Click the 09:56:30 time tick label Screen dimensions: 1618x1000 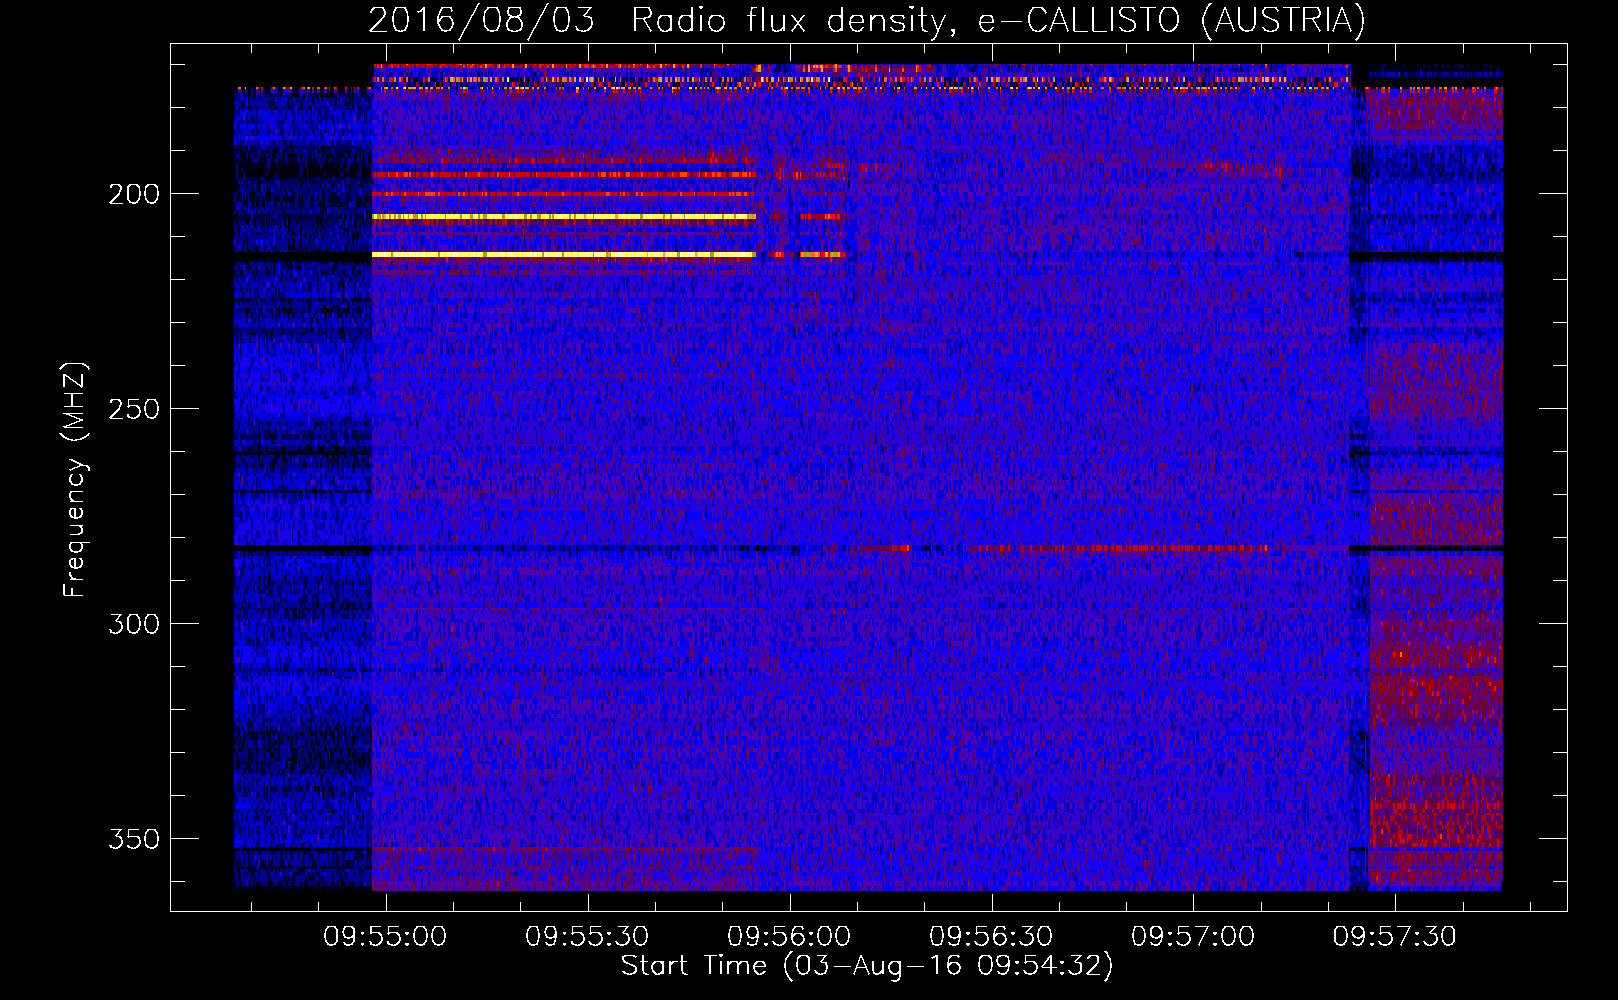991,937
